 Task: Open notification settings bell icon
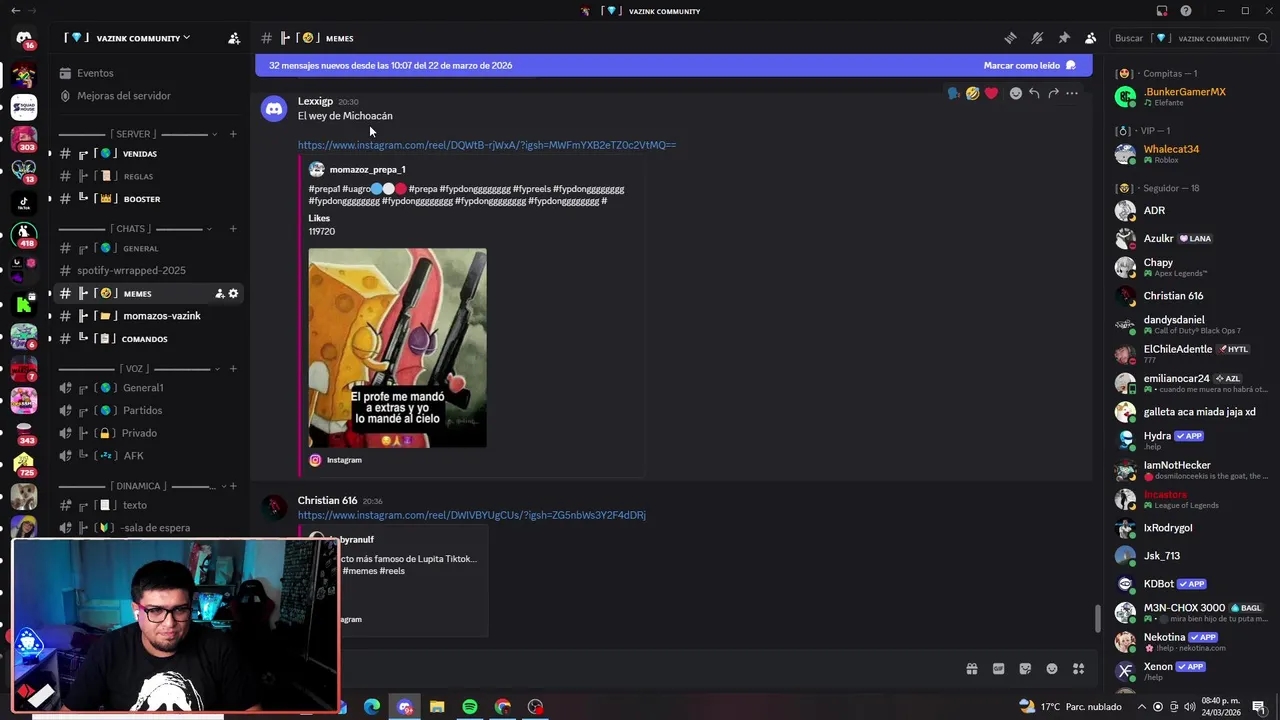coord(1037,38)
